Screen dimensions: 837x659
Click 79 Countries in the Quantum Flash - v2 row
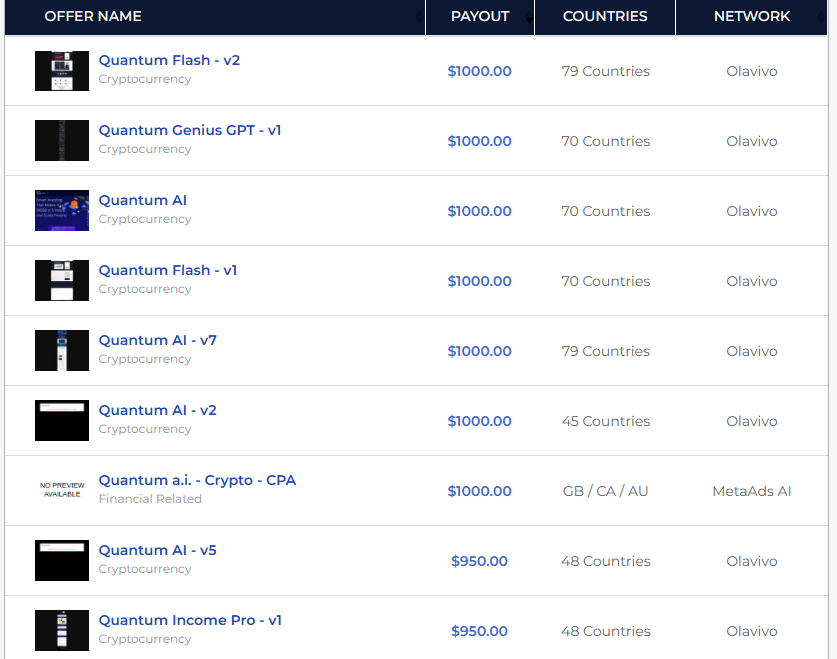coord(605,71)
